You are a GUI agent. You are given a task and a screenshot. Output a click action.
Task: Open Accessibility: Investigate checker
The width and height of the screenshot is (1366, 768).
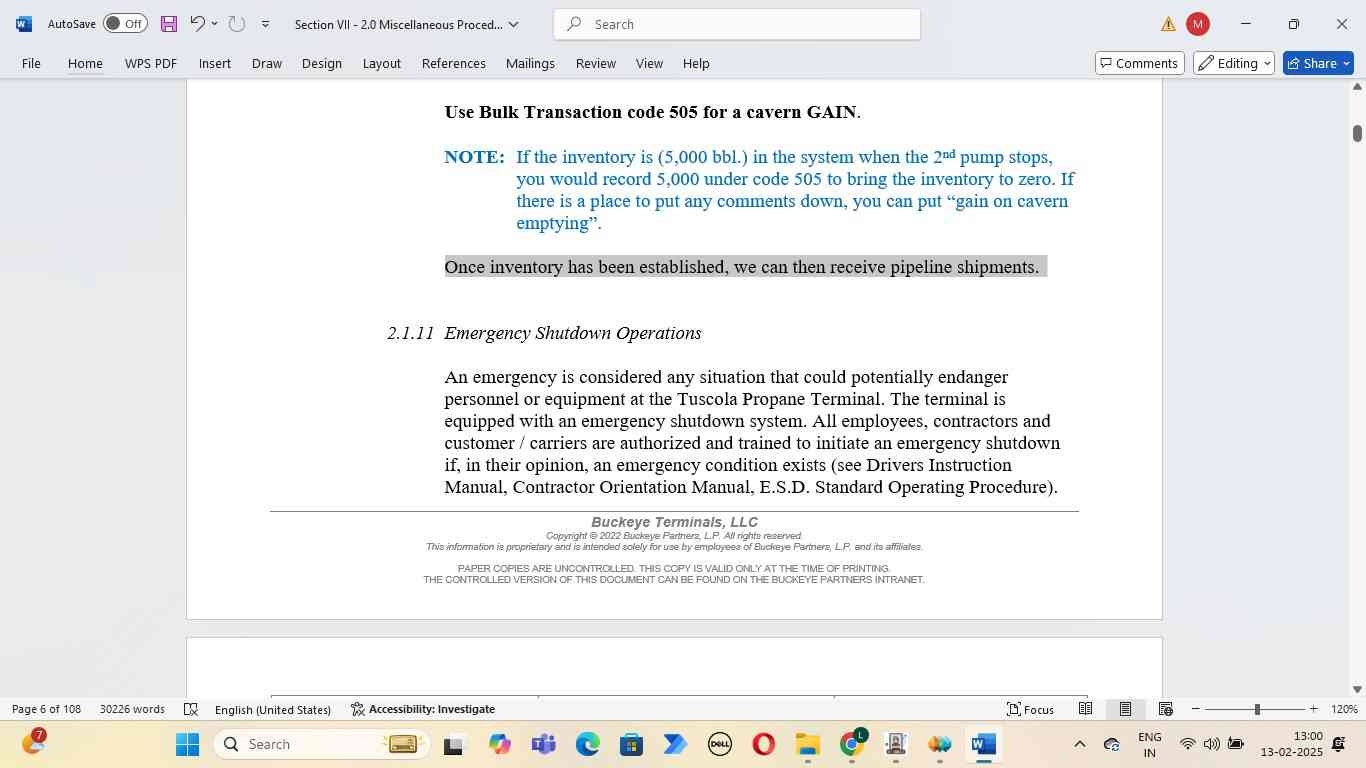423,709
